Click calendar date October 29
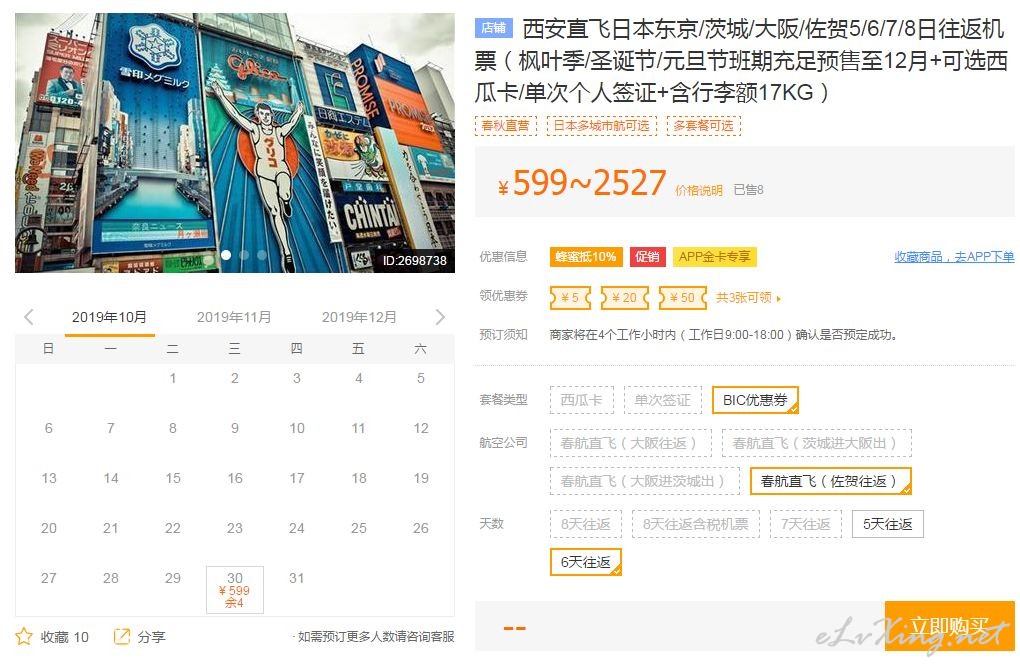Viewport: 1020px width, 669px height. pos(172,578)
